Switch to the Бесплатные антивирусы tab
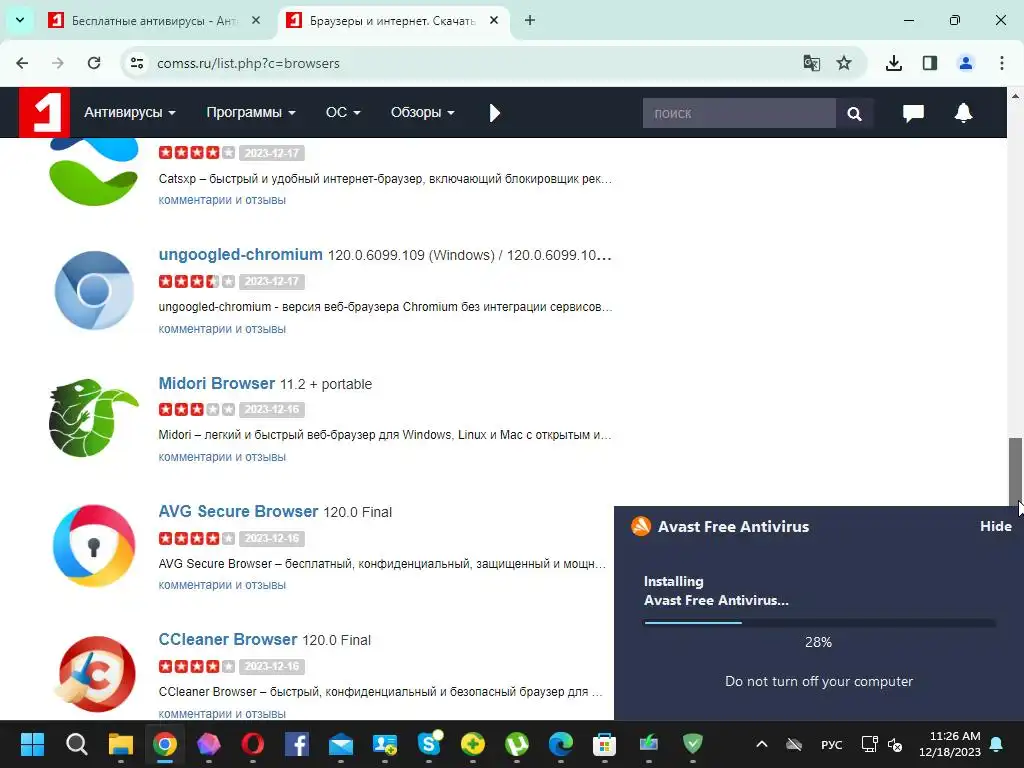Image resolution: width=1024 pixels, height=768 pixels. pos(153,21)
